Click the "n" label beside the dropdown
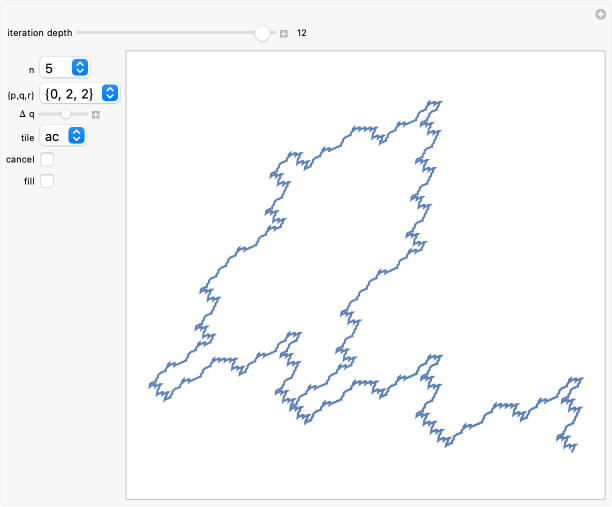This screenshot has height=507, width=612. coord(31,68)
